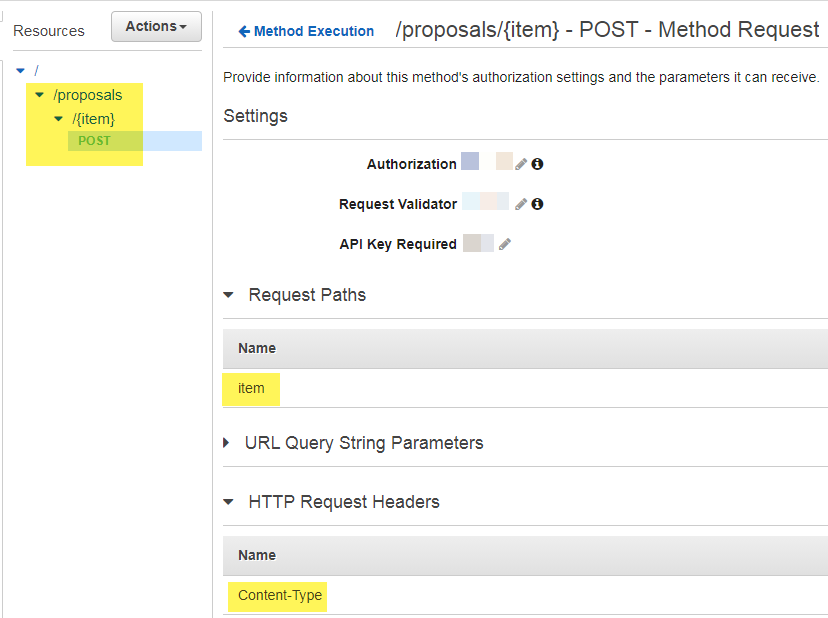
Task: Click the item path parameter entry
Action: [x=250, y=388]
